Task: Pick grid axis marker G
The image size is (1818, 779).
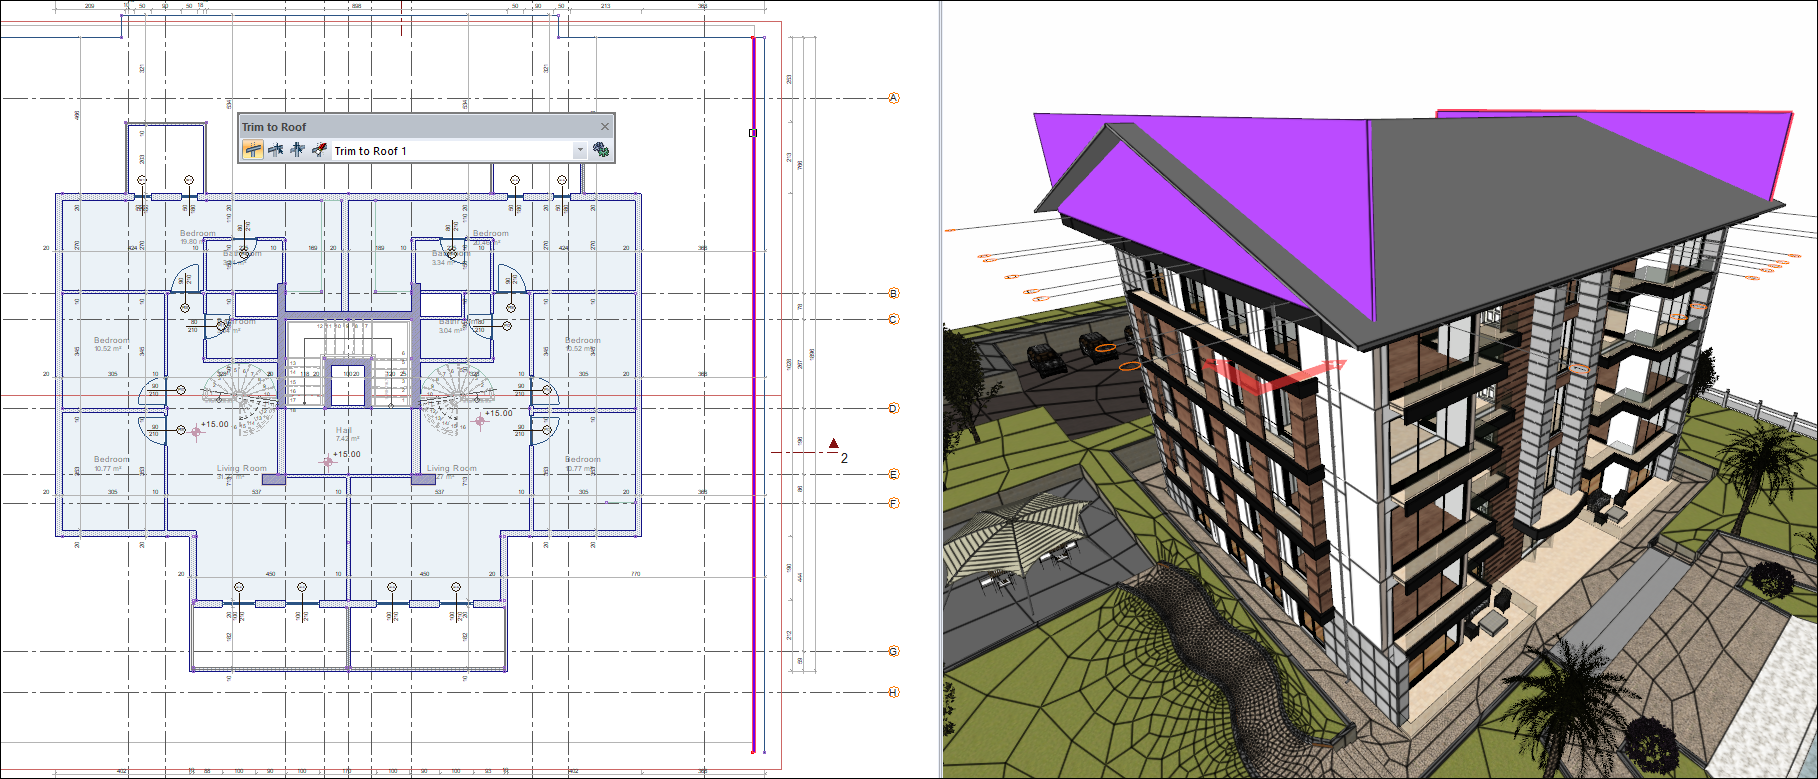Action: coord(894,651)
